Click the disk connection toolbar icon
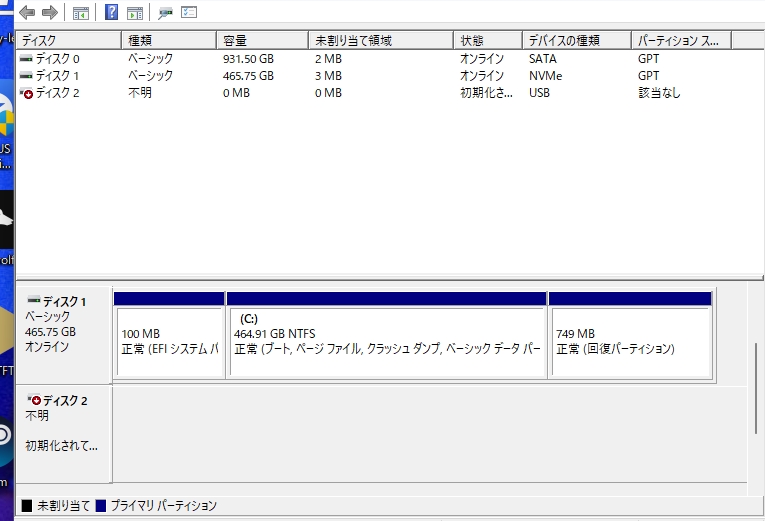The image size is (765, 521). pos(165,13)
